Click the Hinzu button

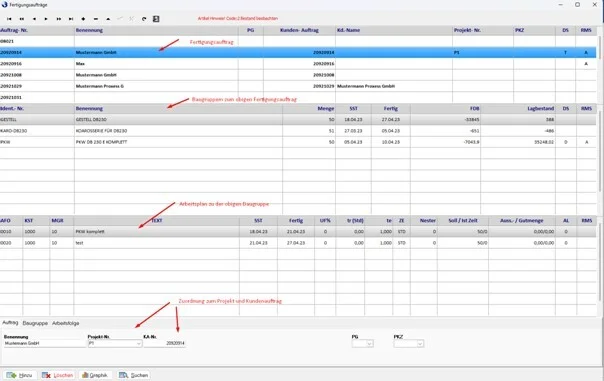[19, 375]
